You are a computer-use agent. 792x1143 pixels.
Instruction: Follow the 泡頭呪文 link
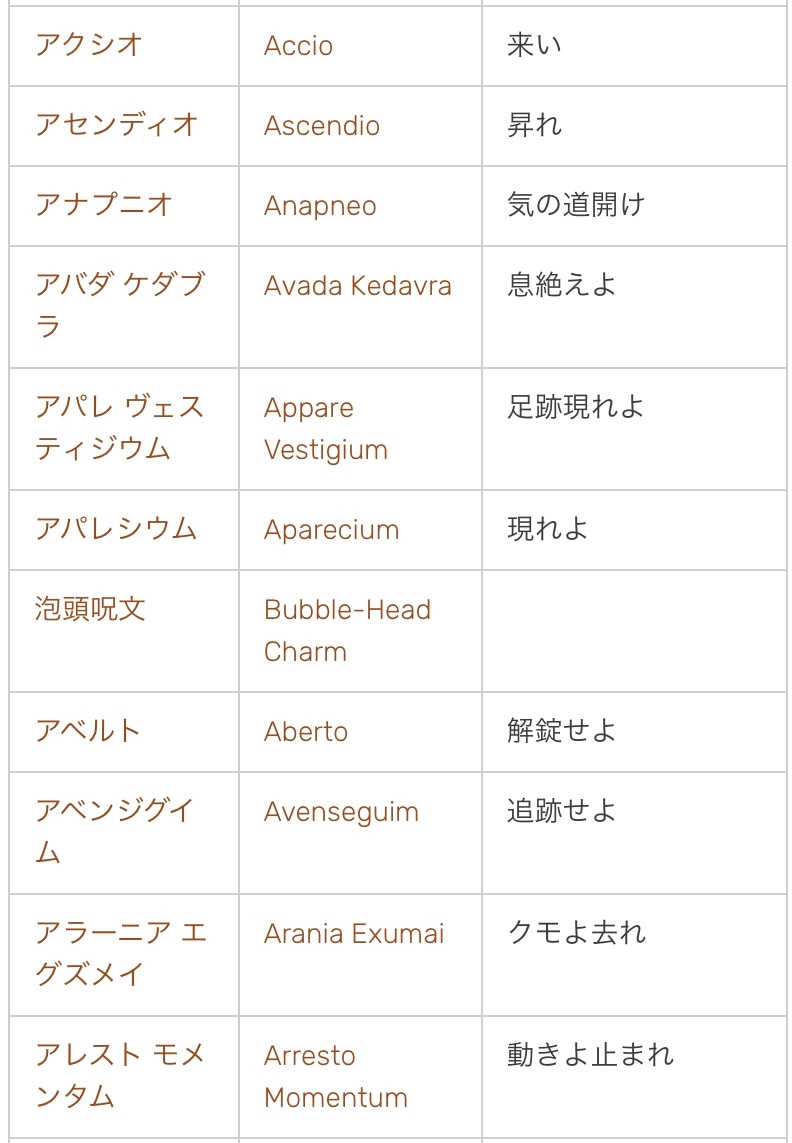tap(90, 609)
